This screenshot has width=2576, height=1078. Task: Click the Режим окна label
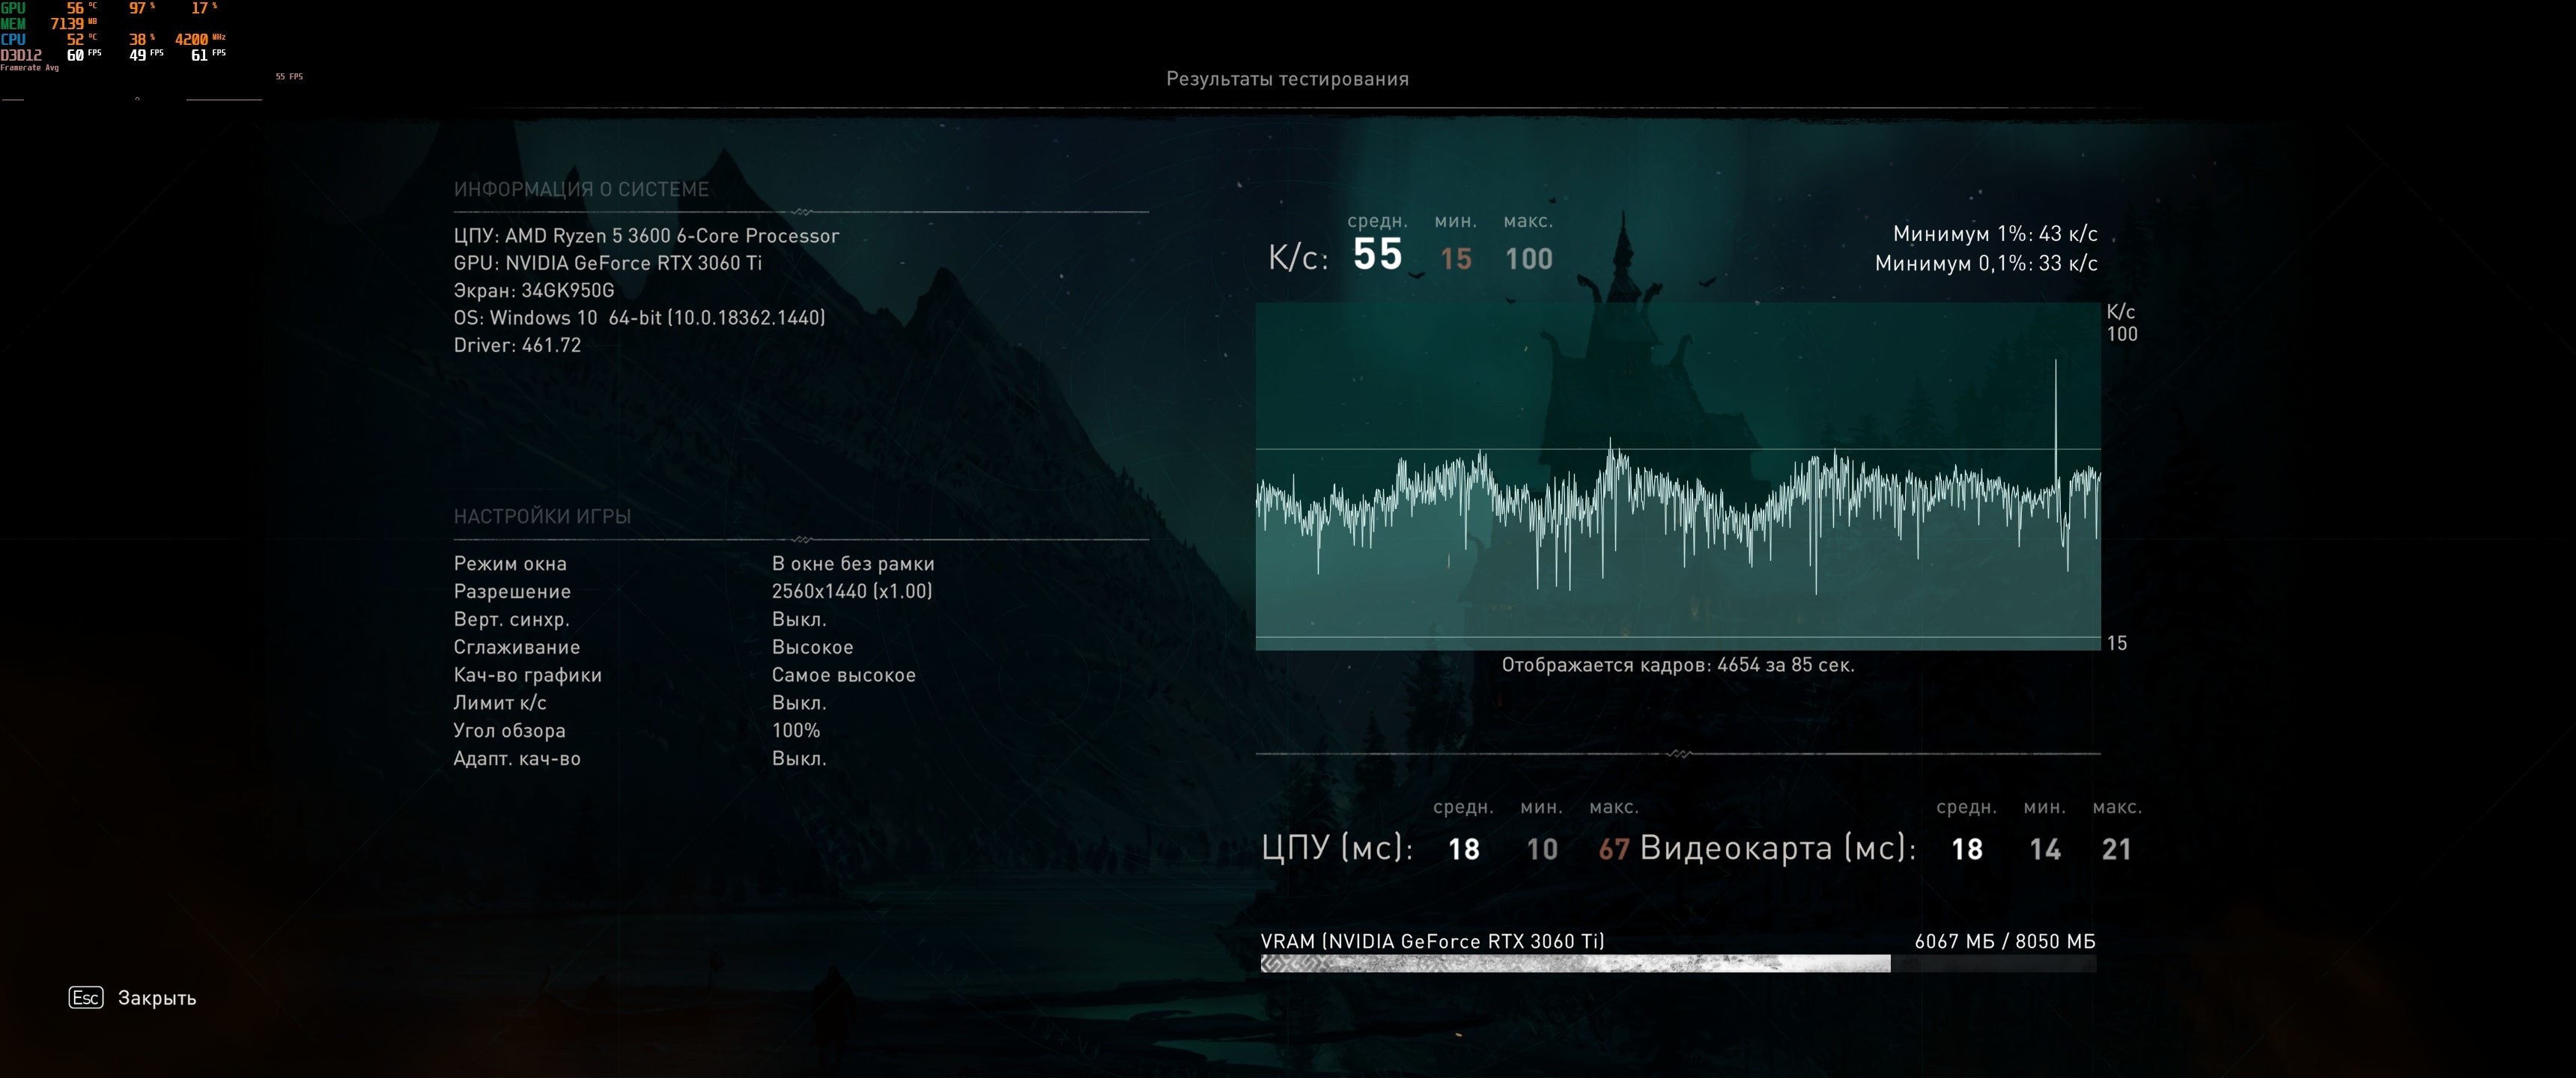[510, 564]
